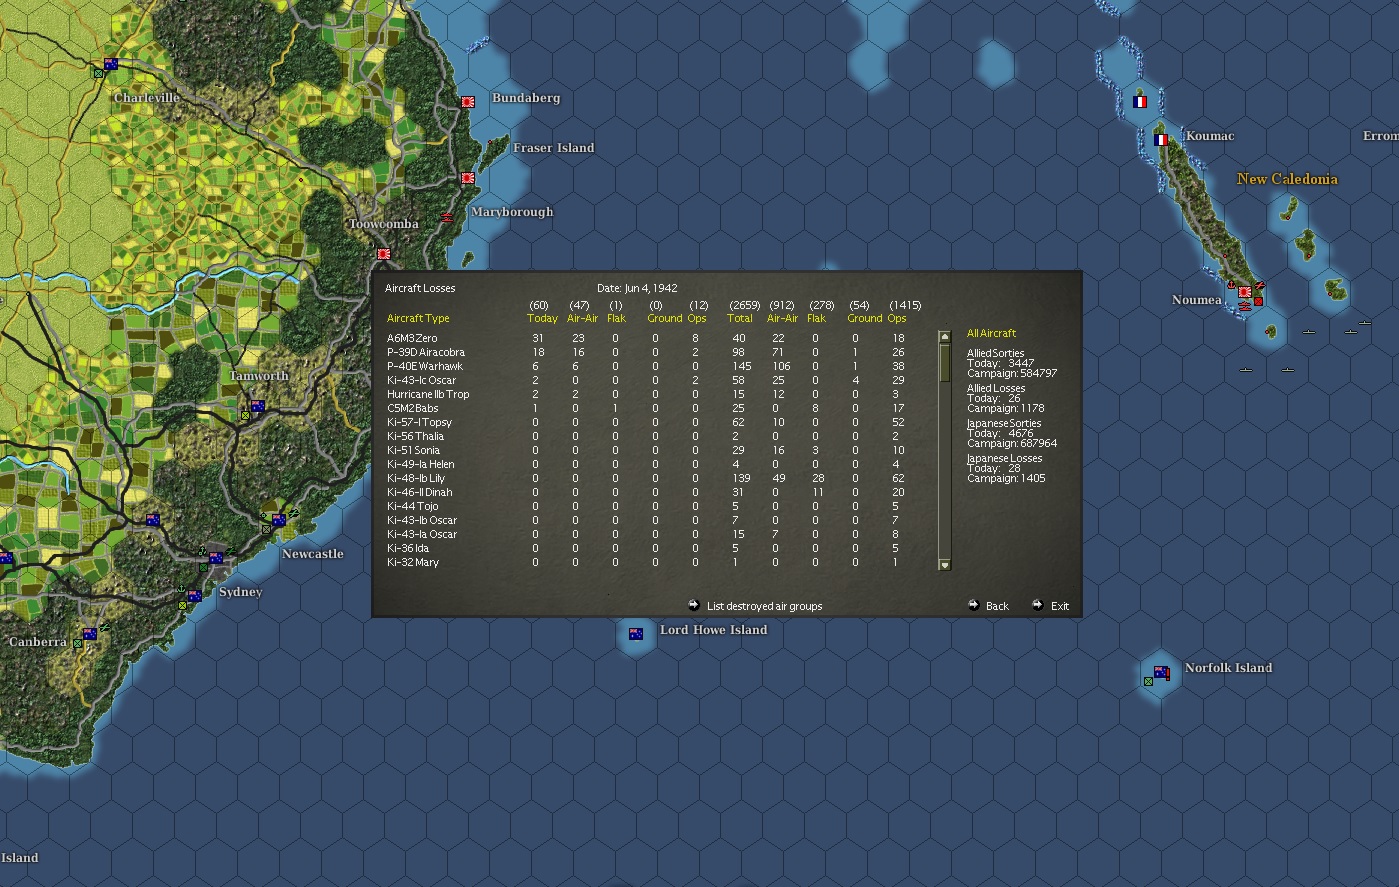Select the Ki-32 Mary row
The width and height of the screenshot is (1399, 887).
(x=647, y=562)
